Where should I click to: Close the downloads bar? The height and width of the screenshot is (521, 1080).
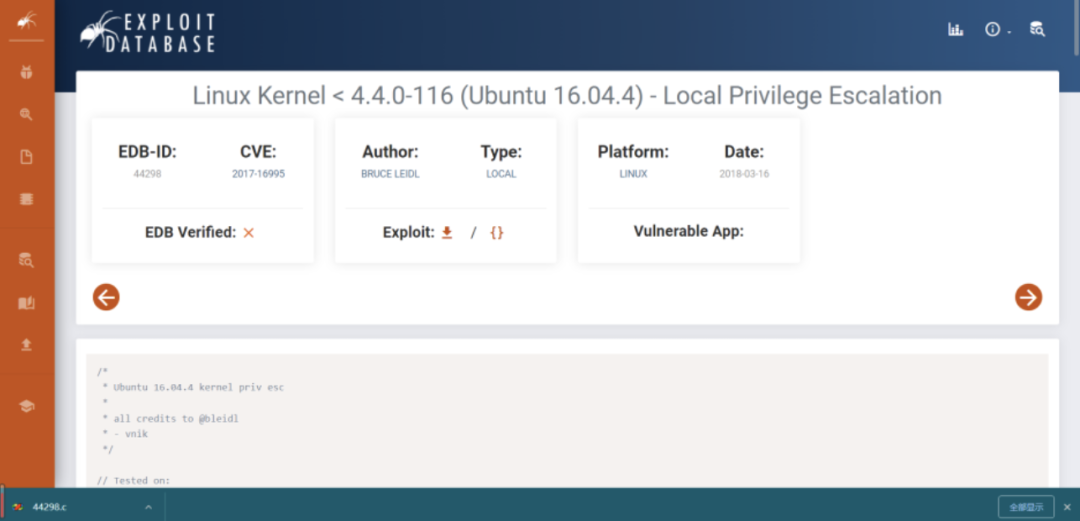click(1067, 507)
